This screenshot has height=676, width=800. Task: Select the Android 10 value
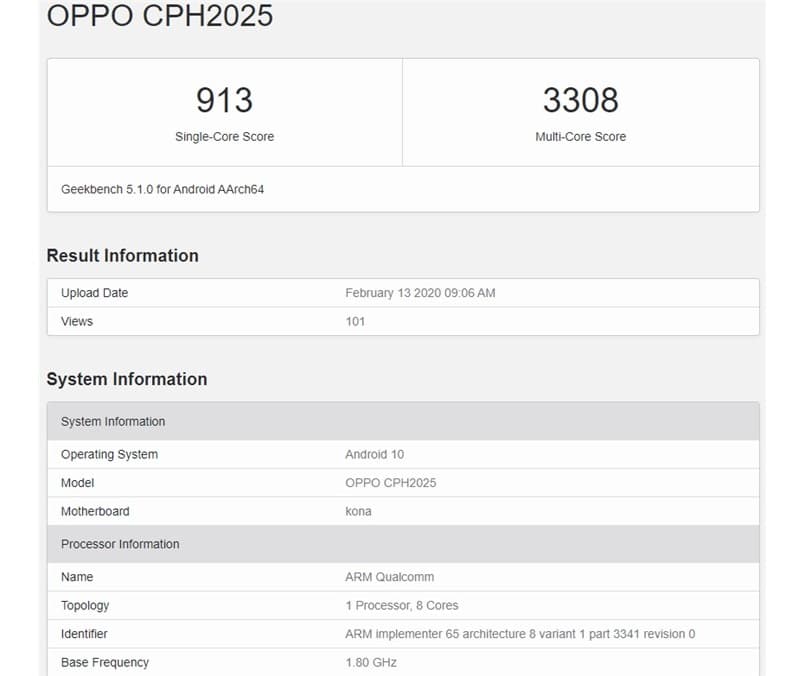click(374, 454)
